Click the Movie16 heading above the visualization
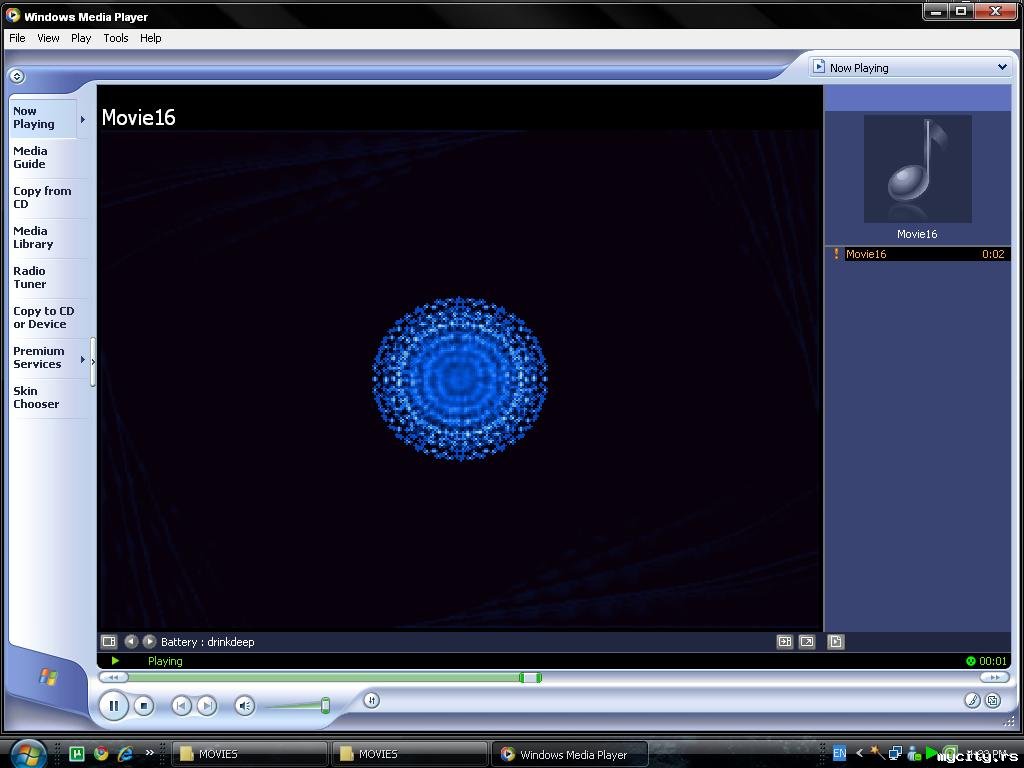 (x=138, y=118)
